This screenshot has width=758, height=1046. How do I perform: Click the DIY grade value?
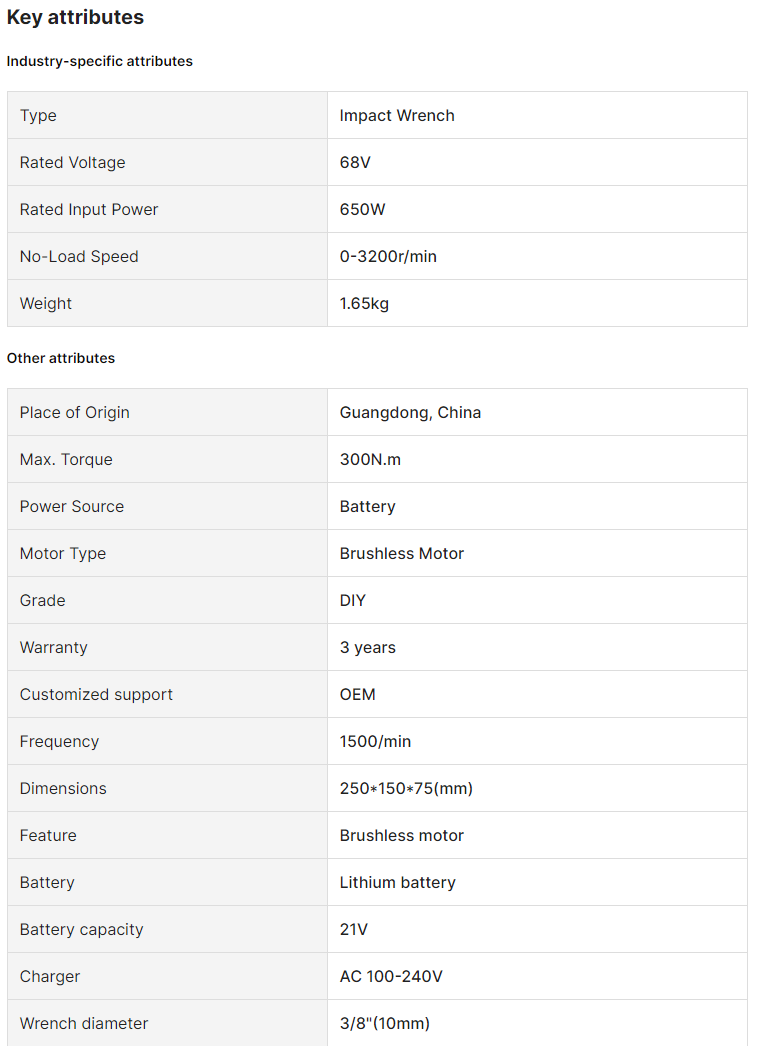[353, 600]
